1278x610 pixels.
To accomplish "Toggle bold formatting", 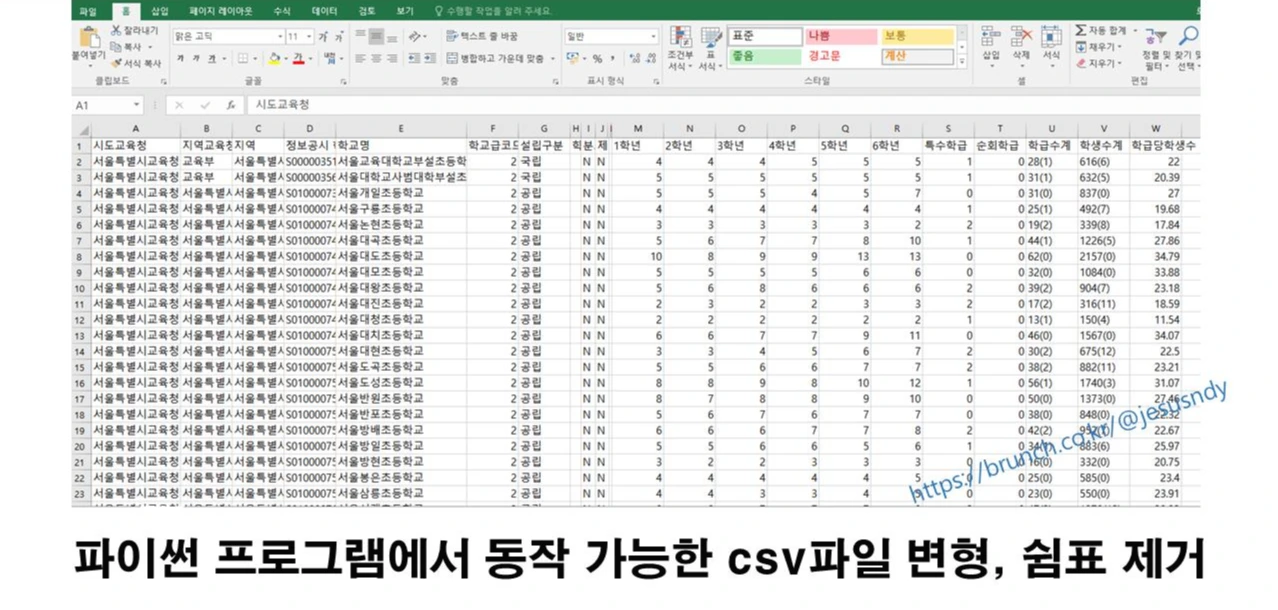I will 179,59.
